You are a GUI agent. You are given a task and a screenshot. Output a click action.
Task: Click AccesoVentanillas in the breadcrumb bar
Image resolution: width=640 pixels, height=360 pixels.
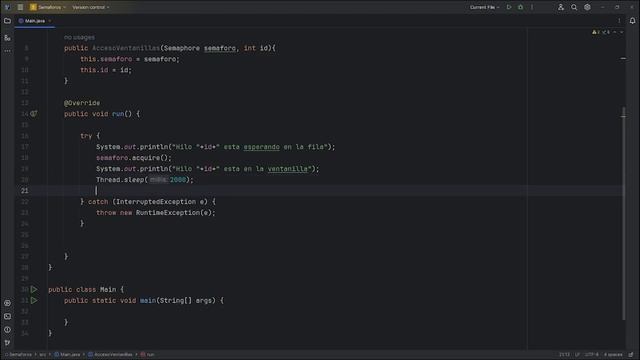click(x=111, y=355)
